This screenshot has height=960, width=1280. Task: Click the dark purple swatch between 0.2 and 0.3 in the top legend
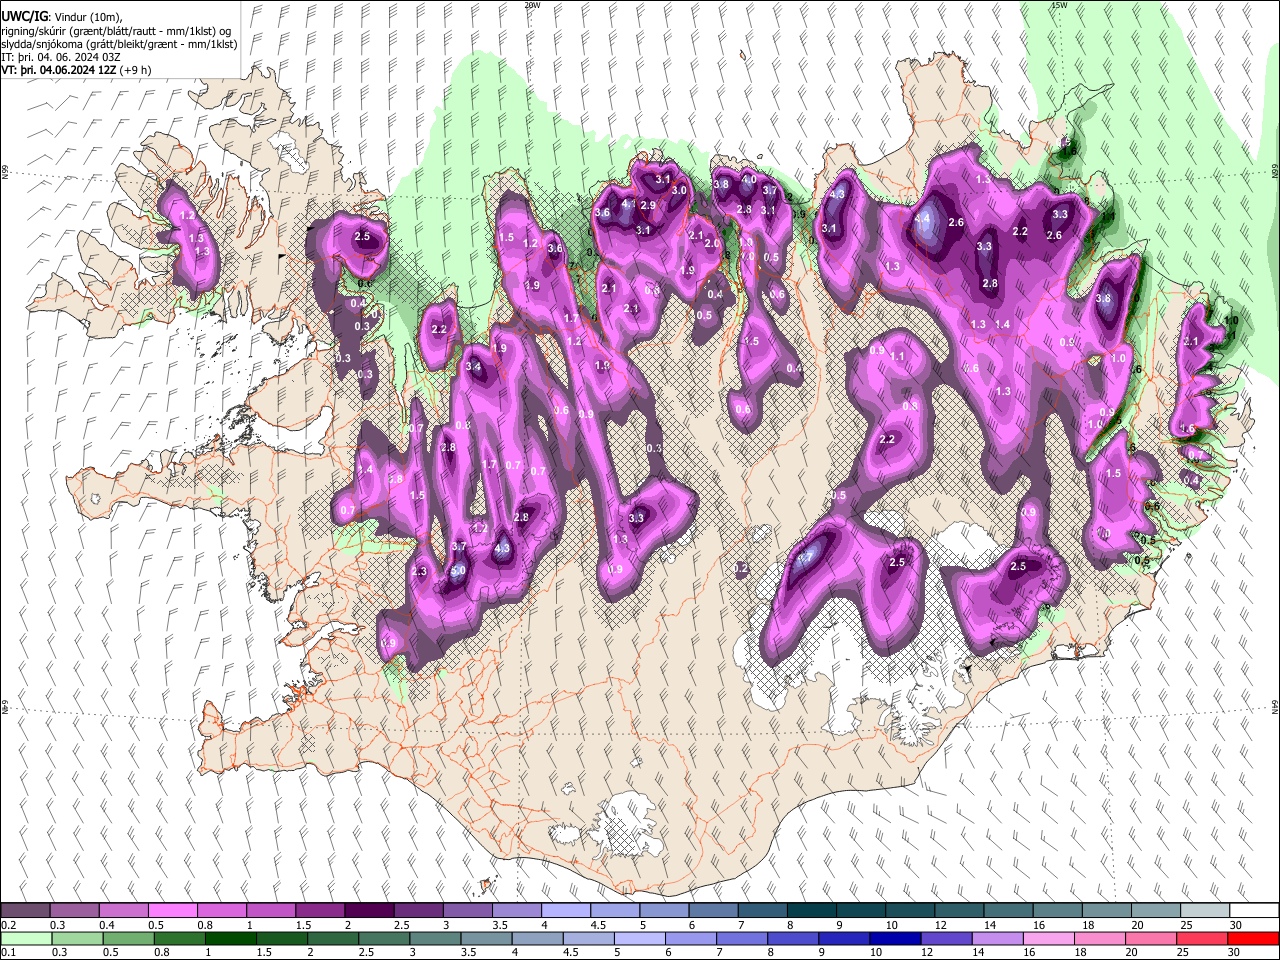pyautogui.click(x=26, y=911)
